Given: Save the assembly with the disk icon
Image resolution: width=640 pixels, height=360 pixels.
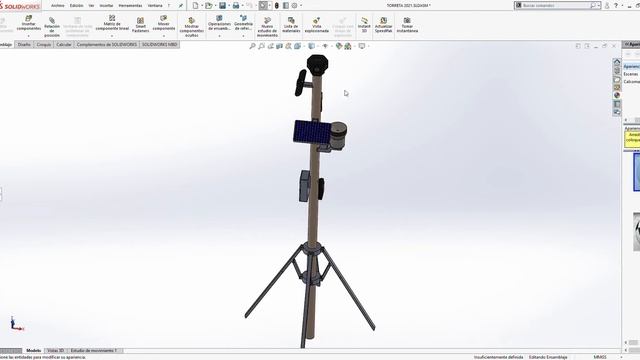Looking at the screenshot, I should click(222, 6).
